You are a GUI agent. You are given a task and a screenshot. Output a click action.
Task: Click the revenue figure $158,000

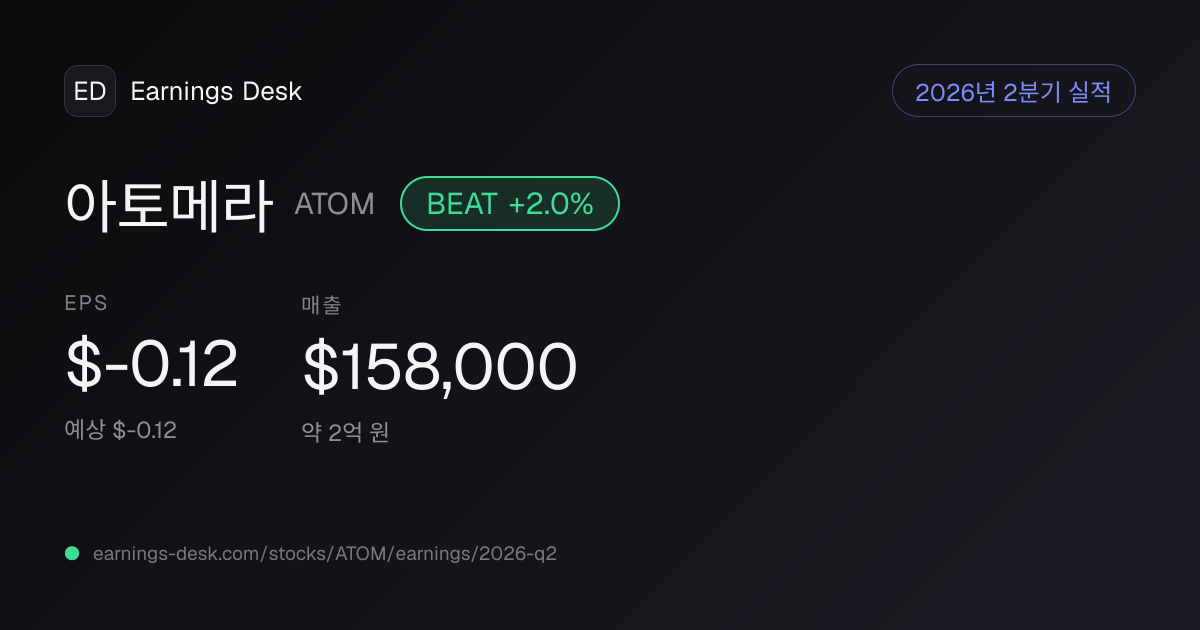click(440, 366)
